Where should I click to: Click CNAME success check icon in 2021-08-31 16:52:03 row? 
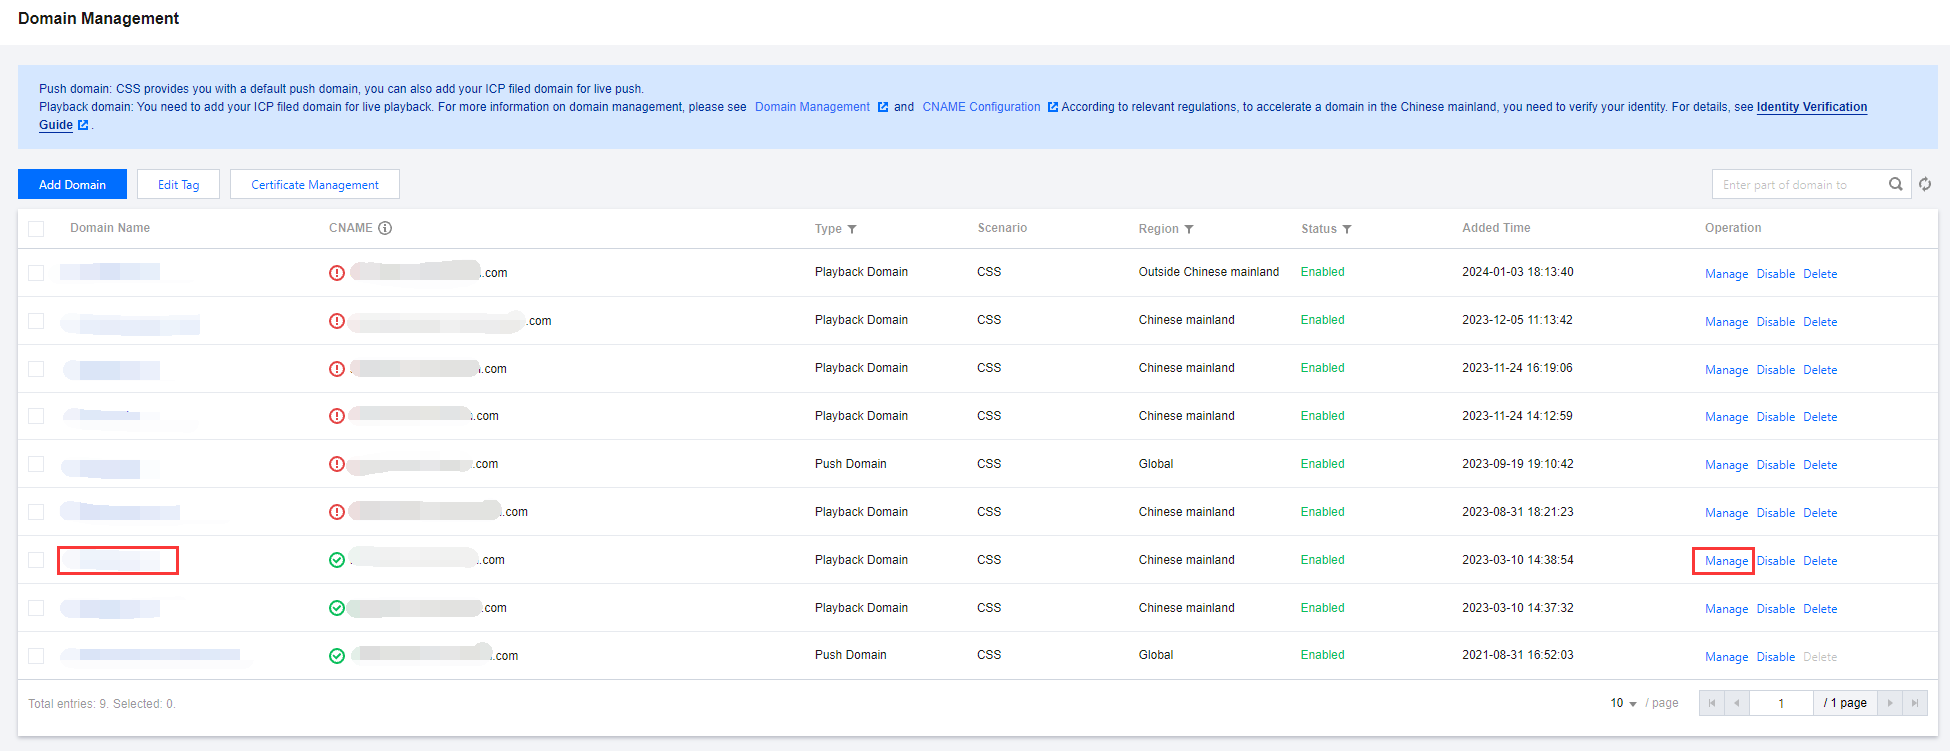click(337, 656)
